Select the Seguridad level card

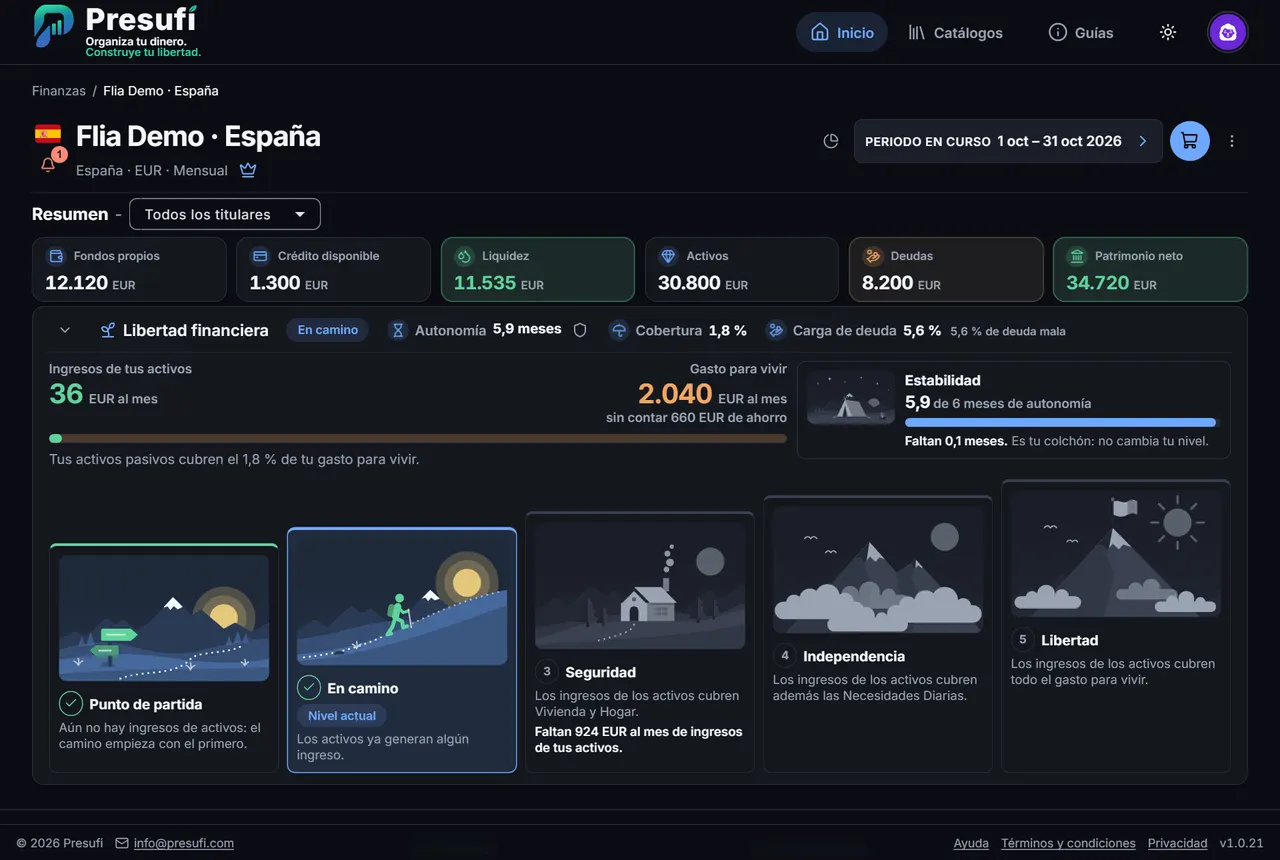coord(640,642)
